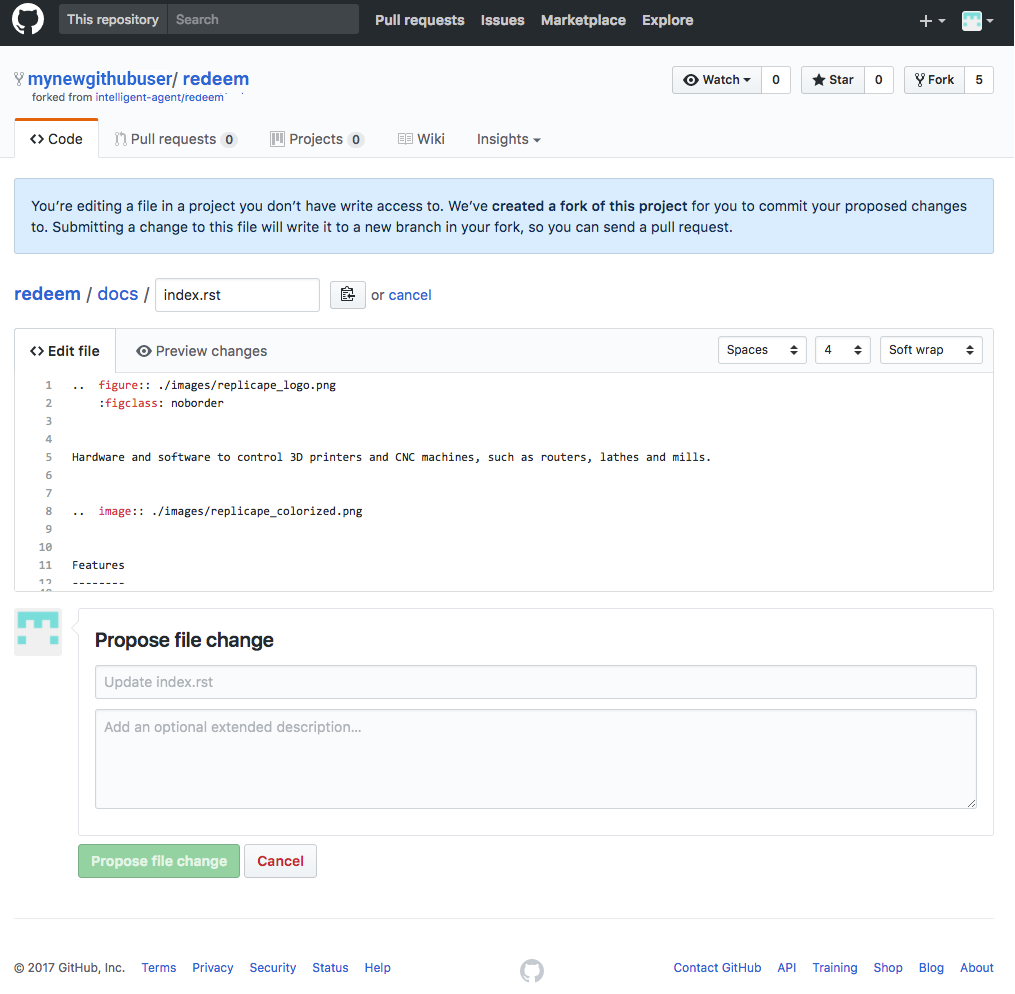Viewport: 1015px width, 994px height.
Task: Focus the commit title field Update index.rst
Action: click(x=536, y=682)
